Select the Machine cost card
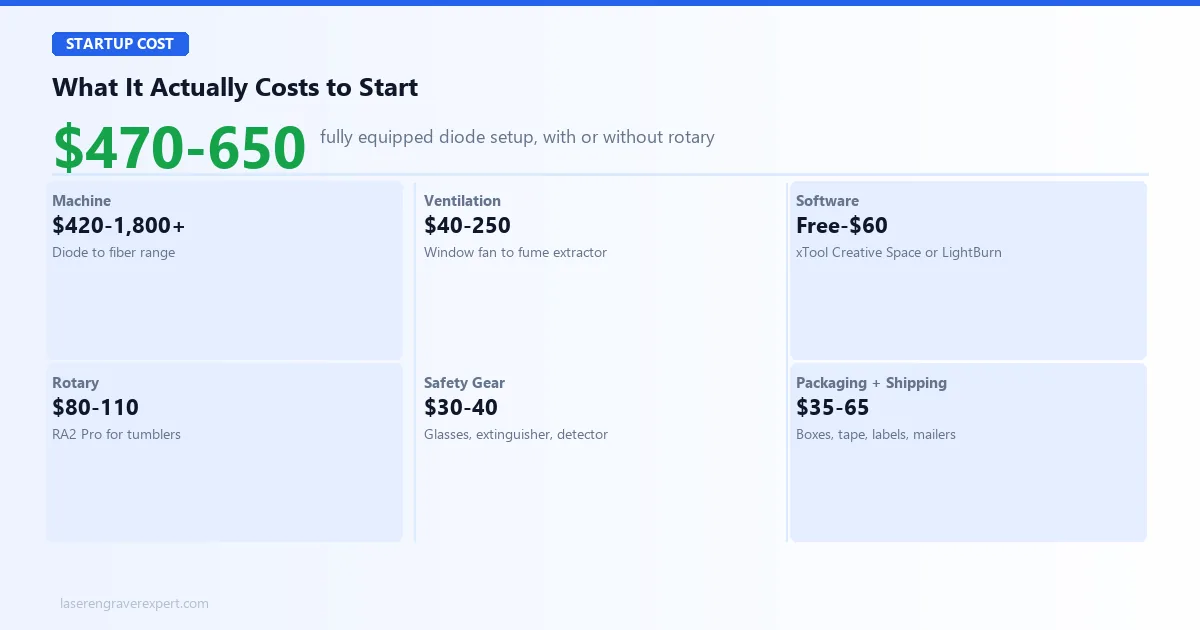The image size is (1200, 630). pos(224,270)
